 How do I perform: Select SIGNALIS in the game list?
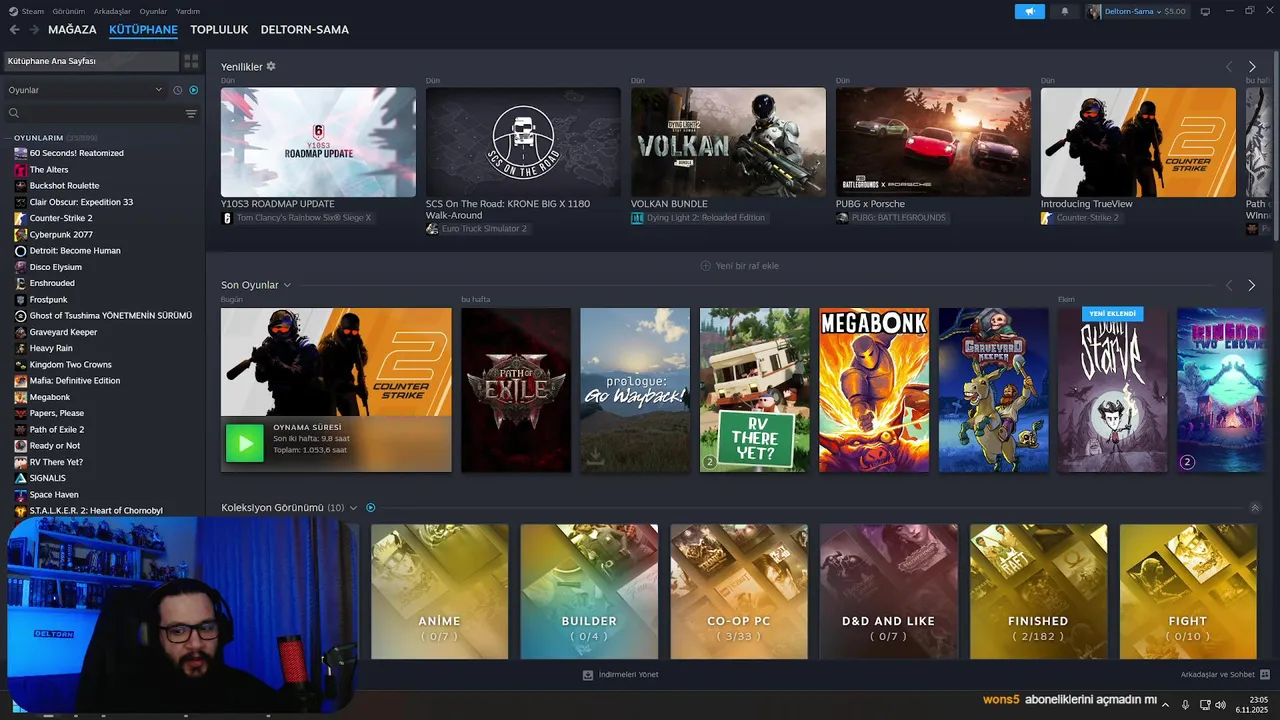coord(48,478)
